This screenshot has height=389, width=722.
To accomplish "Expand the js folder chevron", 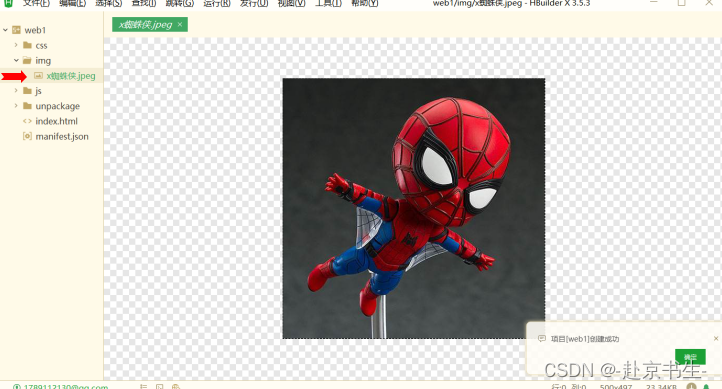I will pos(16,91).
